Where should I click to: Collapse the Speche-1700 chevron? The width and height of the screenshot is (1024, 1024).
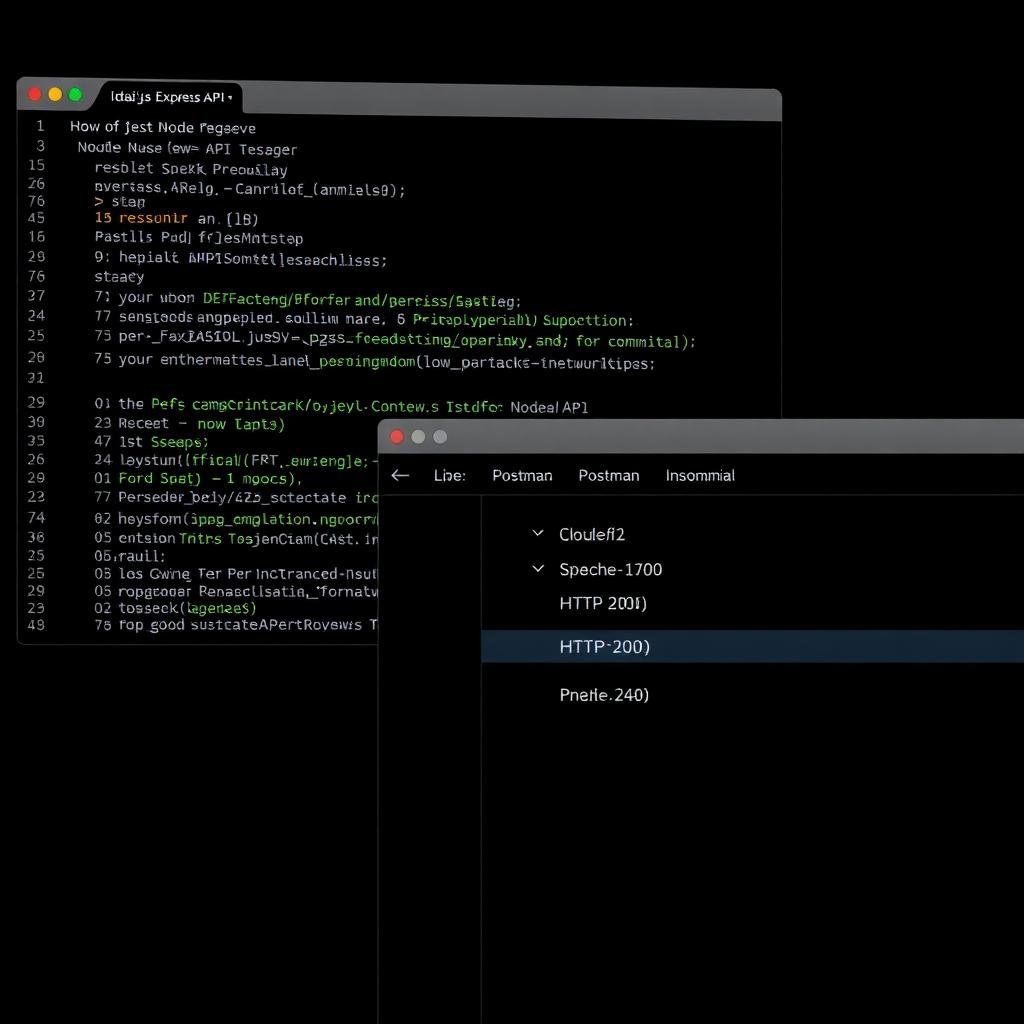pos(538,569)
